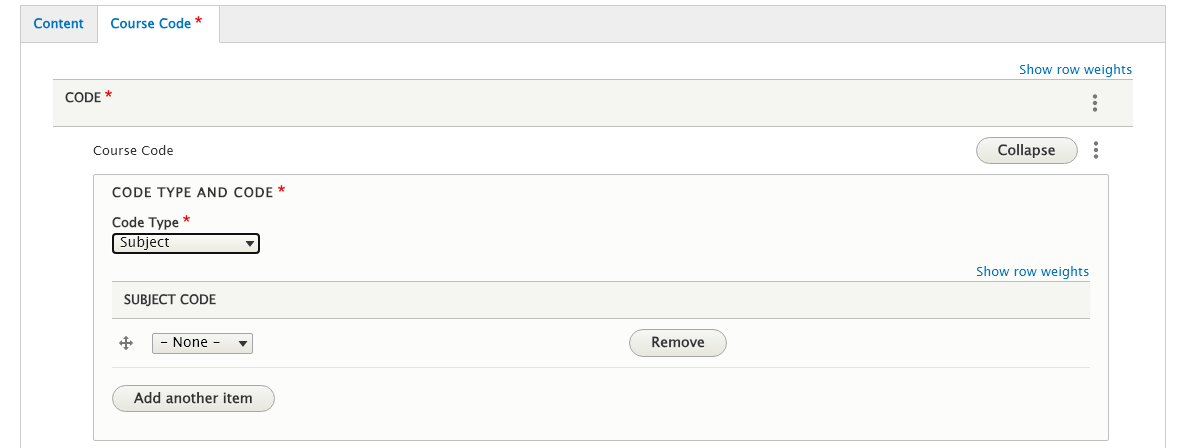Collapse the Course Code paragraph

pyautogui.click(x=1026, y=150)
